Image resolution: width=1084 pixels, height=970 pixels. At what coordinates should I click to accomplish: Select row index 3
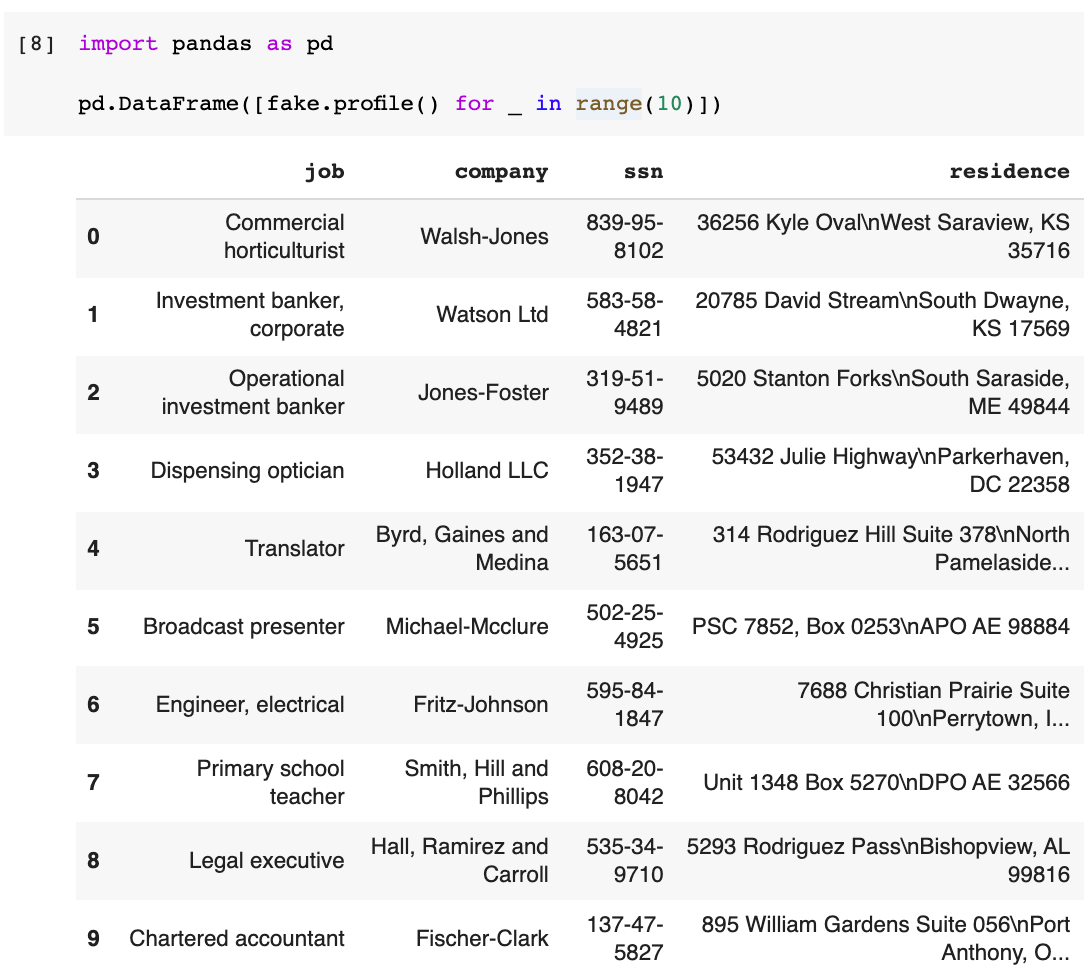(x=93, y=471)
